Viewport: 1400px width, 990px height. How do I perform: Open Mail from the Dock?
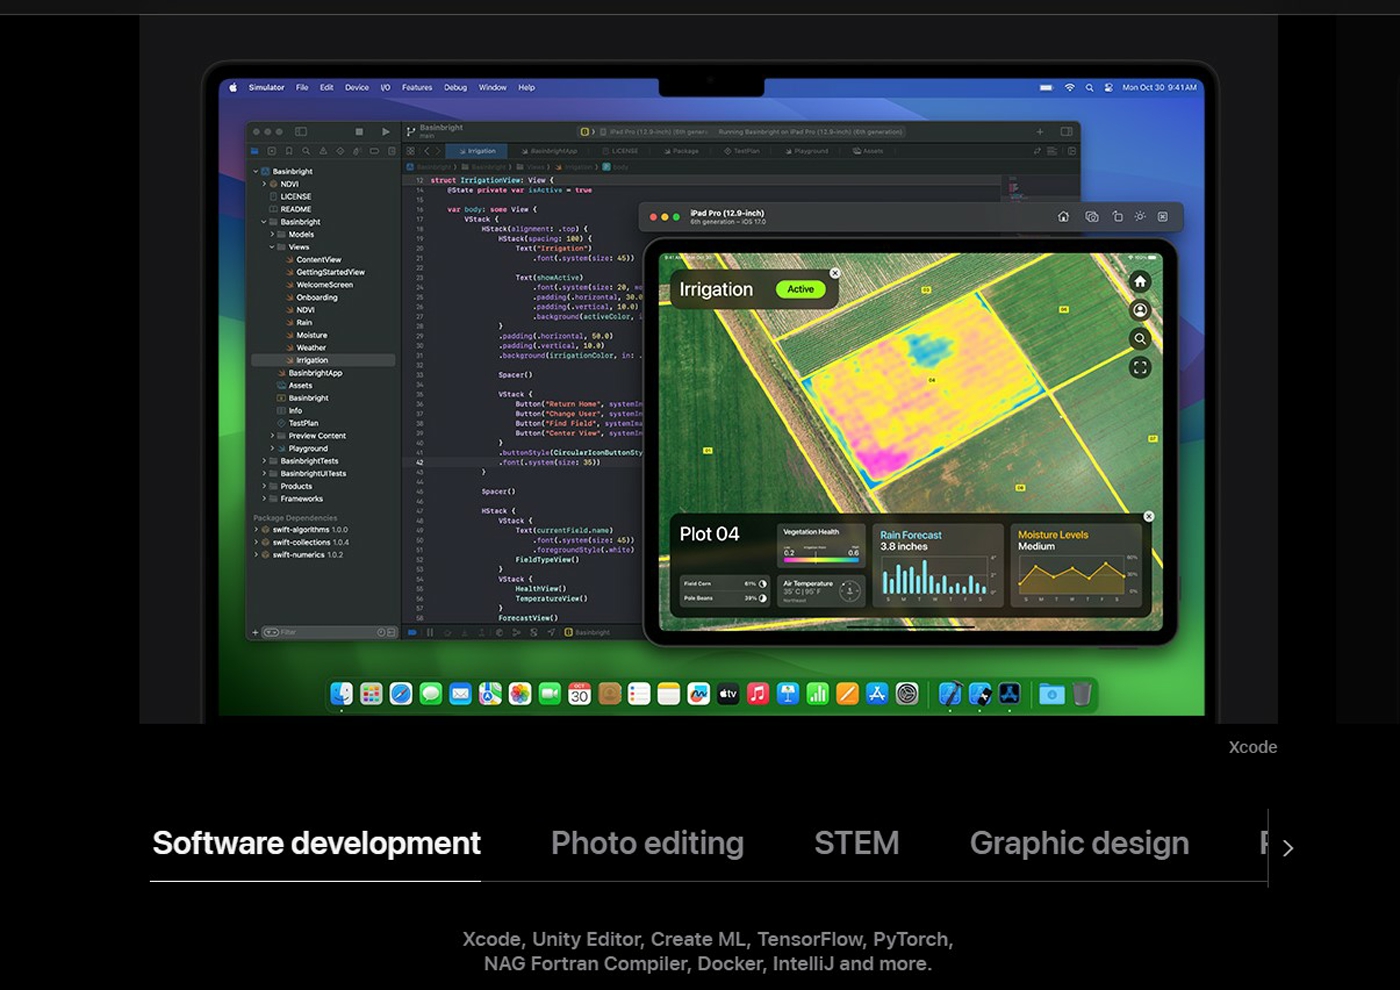[x=460, y=693]
